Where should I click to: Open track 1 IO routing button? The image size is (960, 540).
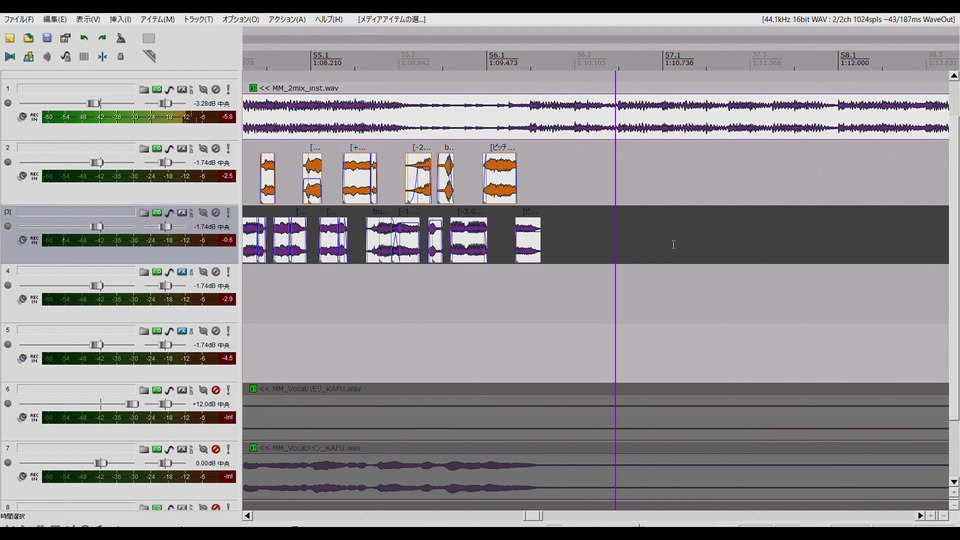[x=157, y=89]
